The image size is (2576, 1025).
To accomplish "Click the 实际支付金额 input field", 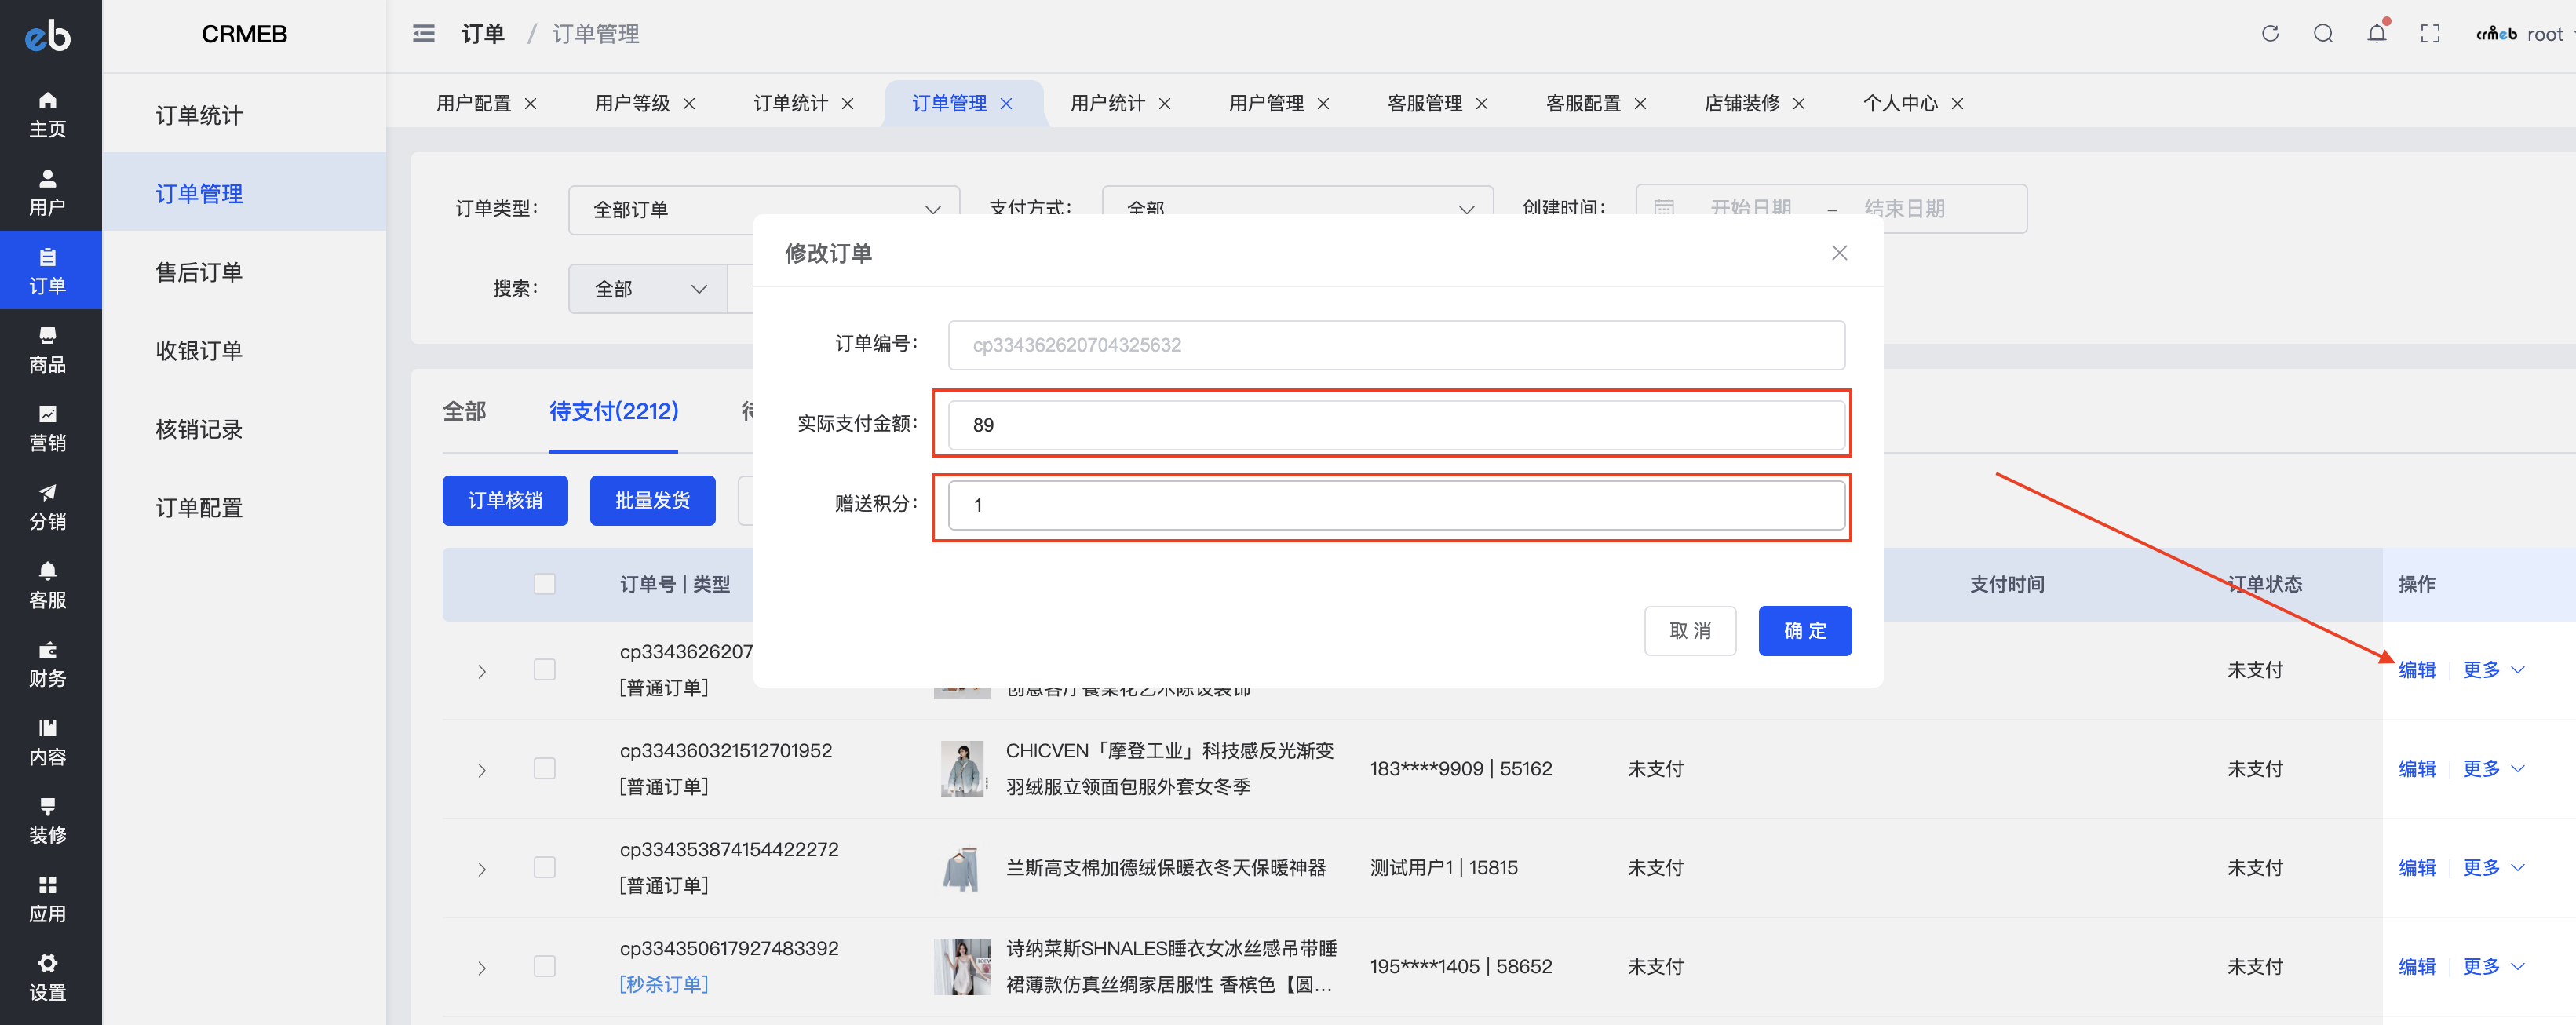I will (x=1395, y=425).
